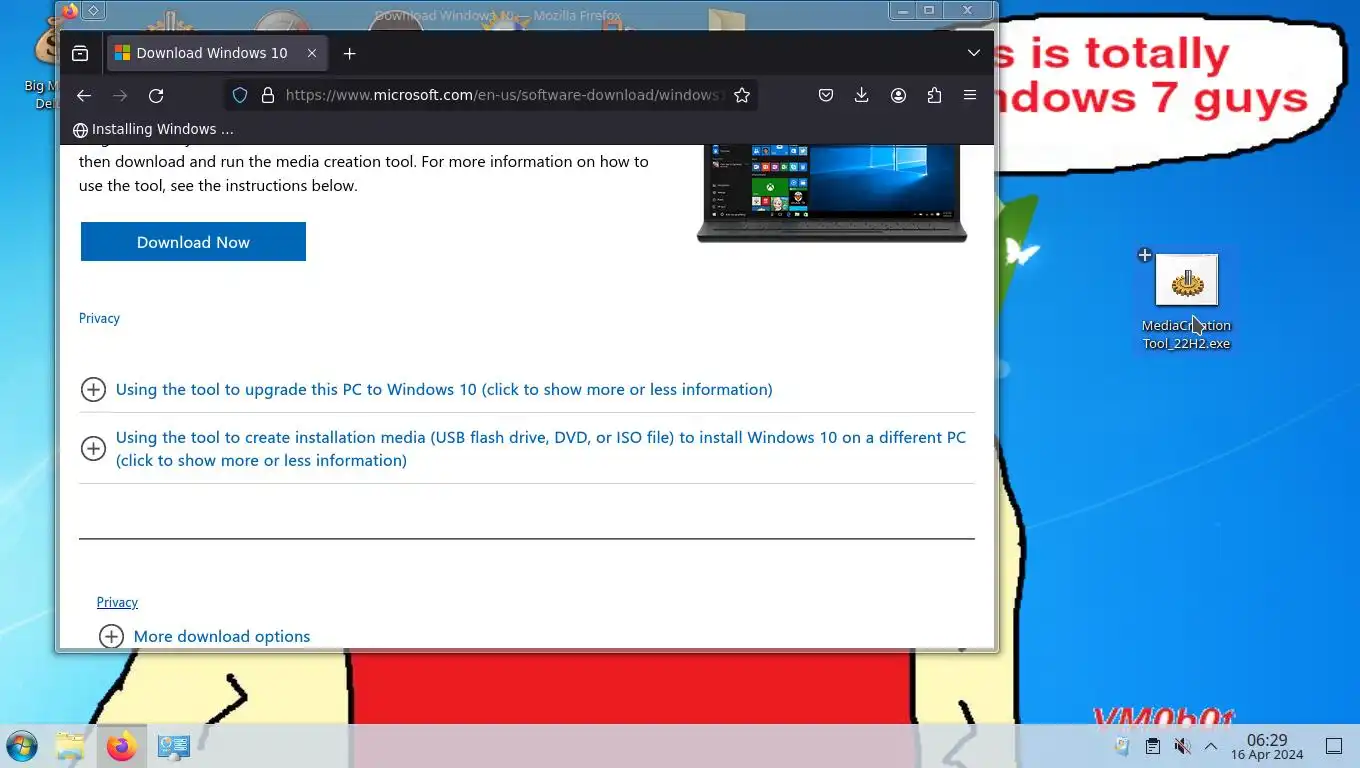Screen dimensions: 1360x768
Task: Open the clock showing 06:29
Action: click(x=1267, y=746)
